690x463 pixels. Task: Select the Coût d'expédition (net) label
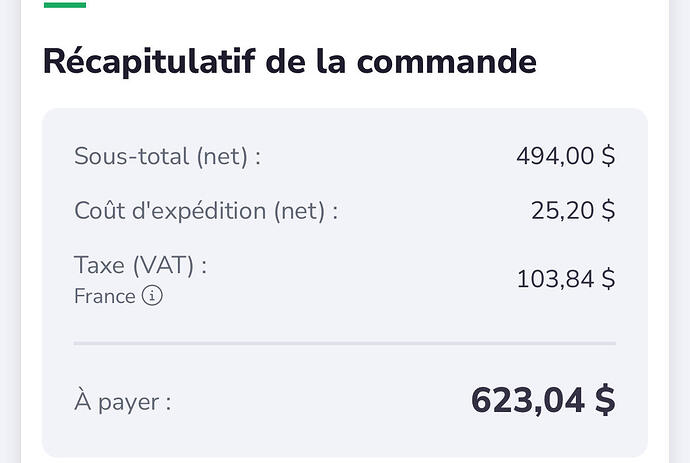206,210
